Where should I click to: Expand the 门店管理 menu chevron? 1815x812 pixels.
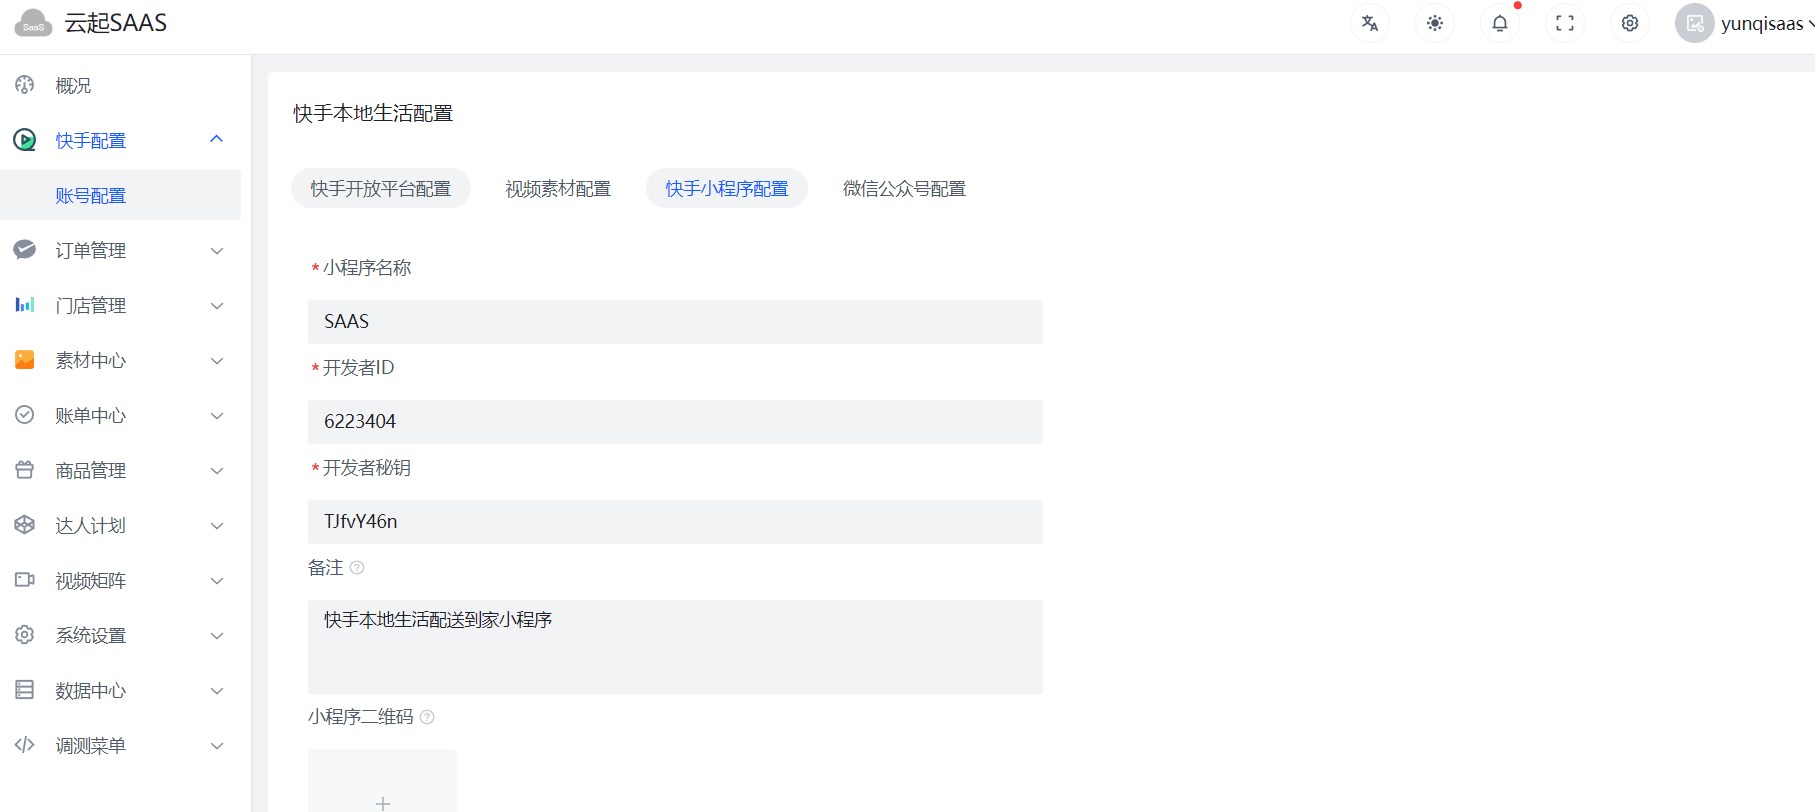point(217,306)
